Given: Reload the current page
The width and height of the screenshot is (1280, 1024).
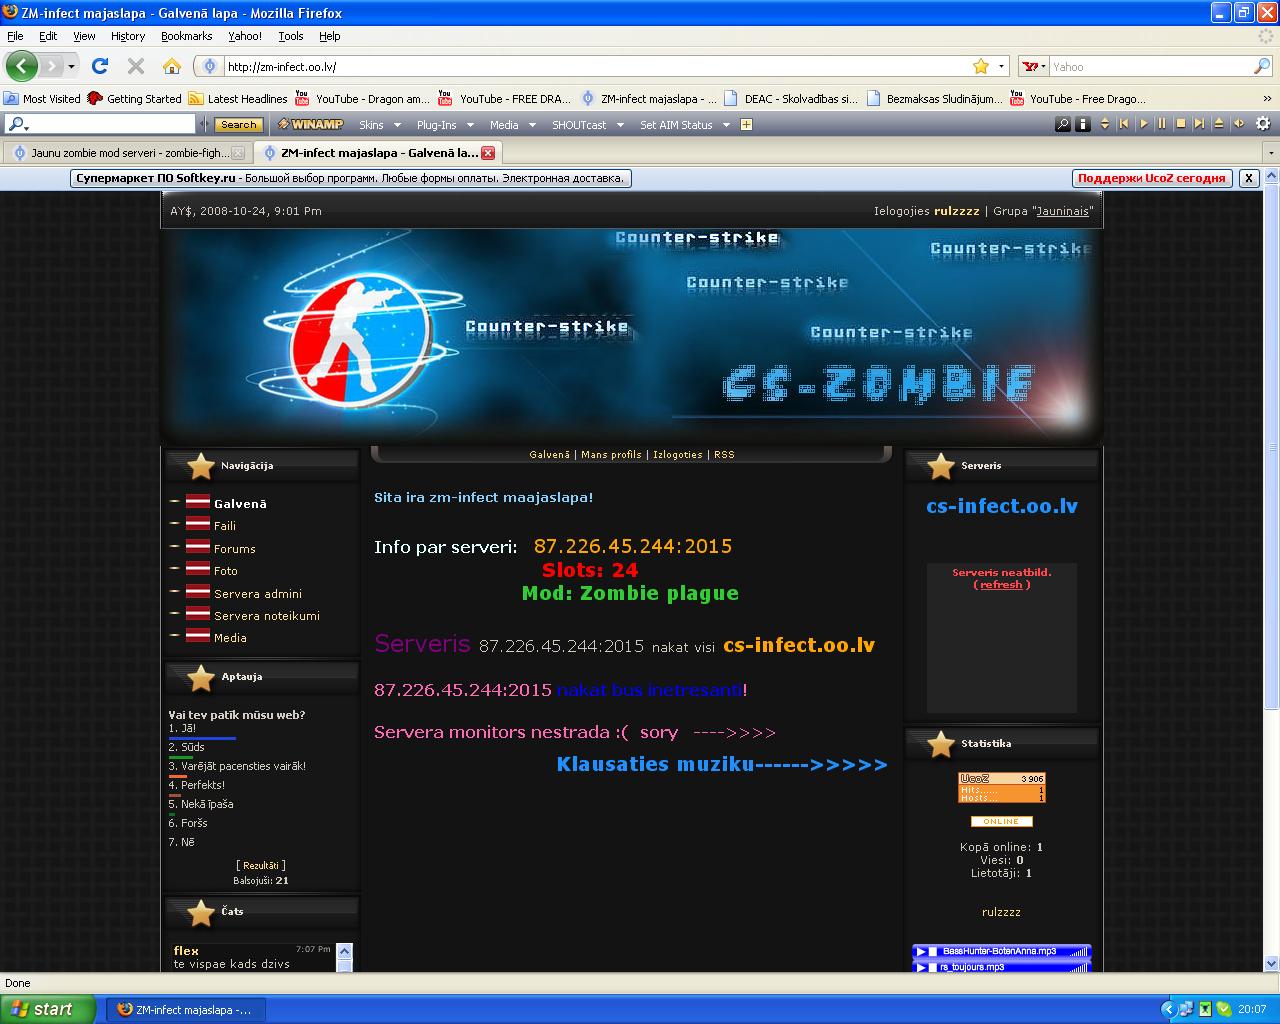Looking at the screenshot, I should (x=99, y=66).
